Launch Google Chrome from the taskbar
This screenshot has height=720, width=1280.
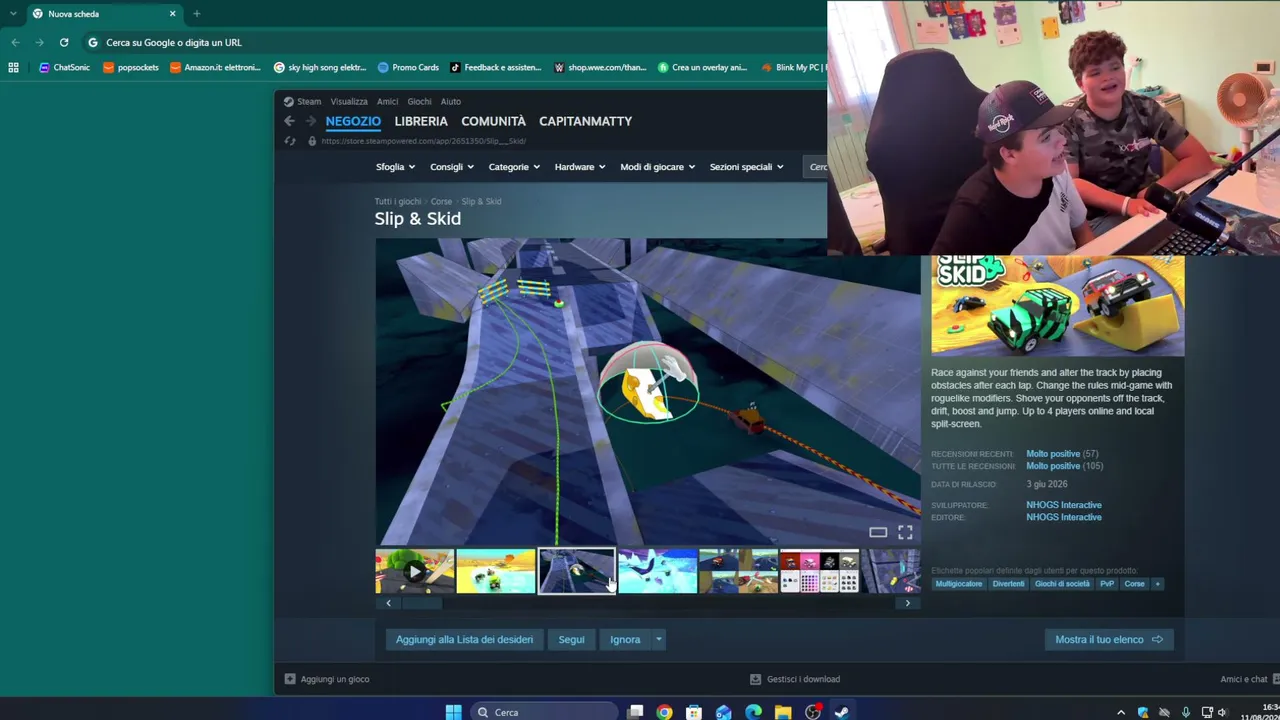(664, 712)
